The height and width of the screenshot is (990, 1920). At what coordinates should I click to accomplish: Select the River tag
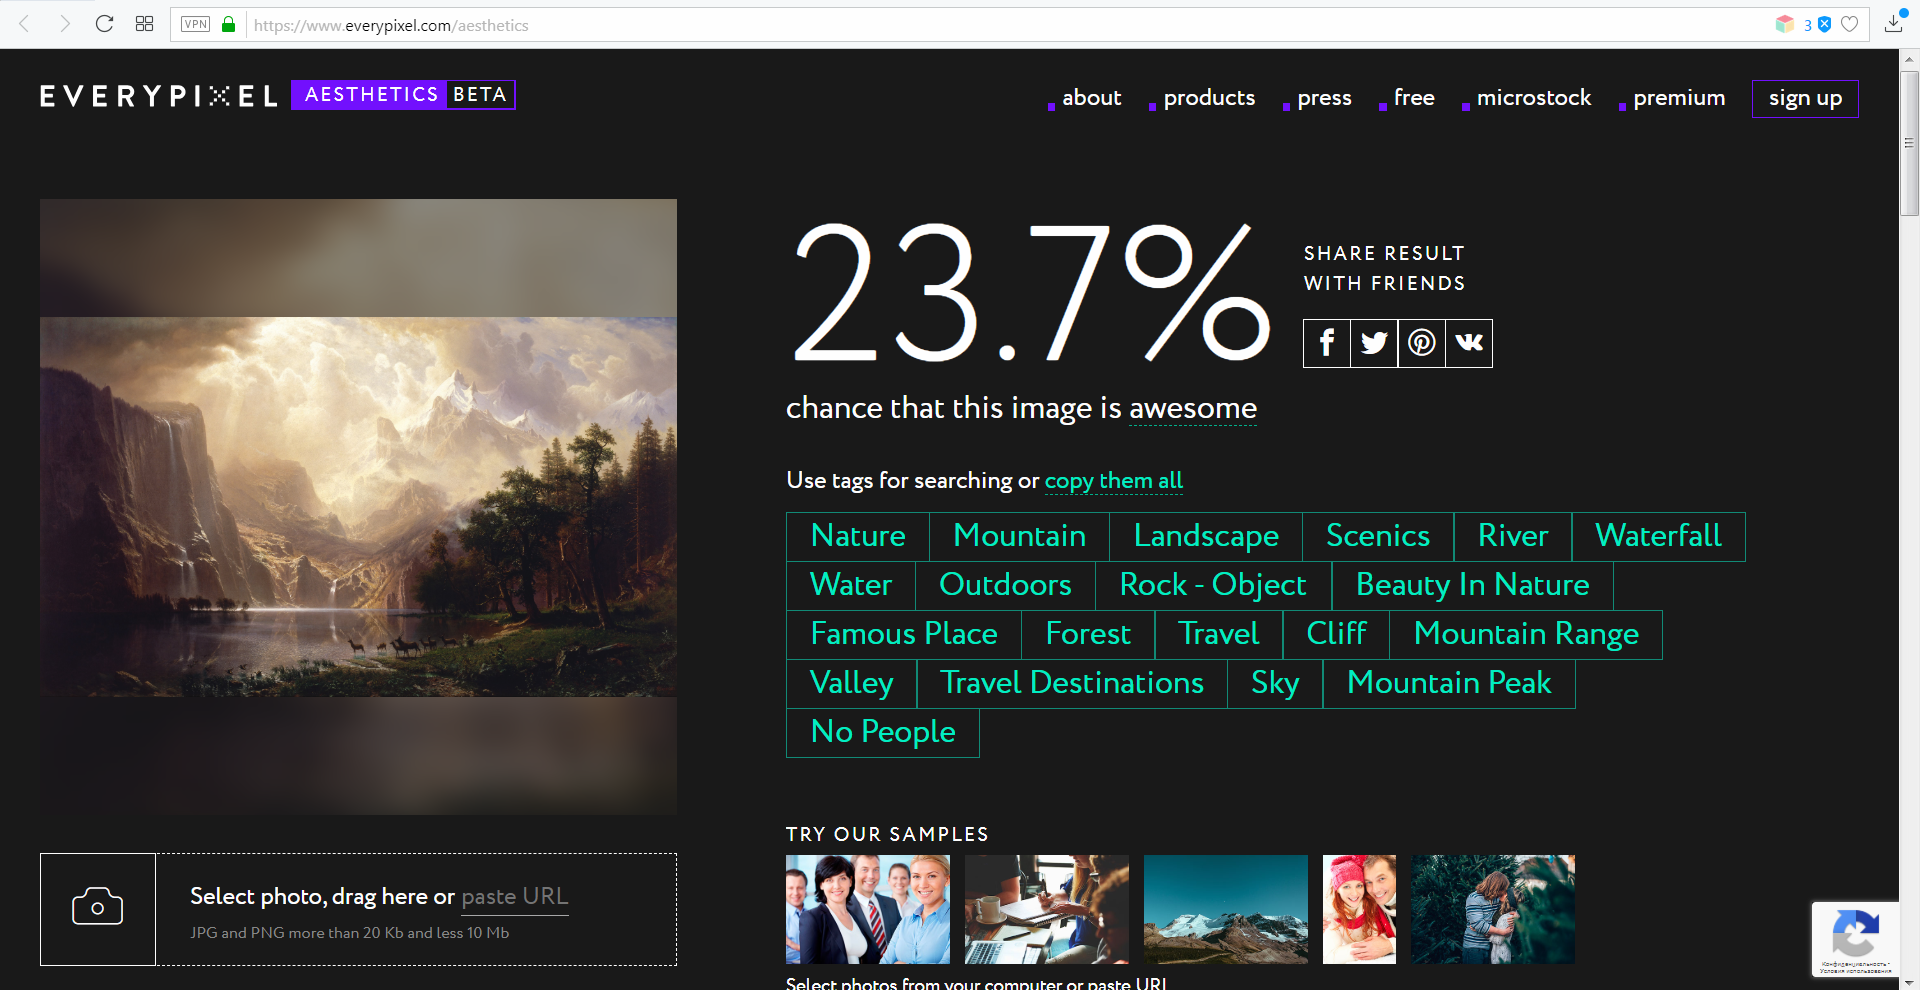(x=1513, y=537)
